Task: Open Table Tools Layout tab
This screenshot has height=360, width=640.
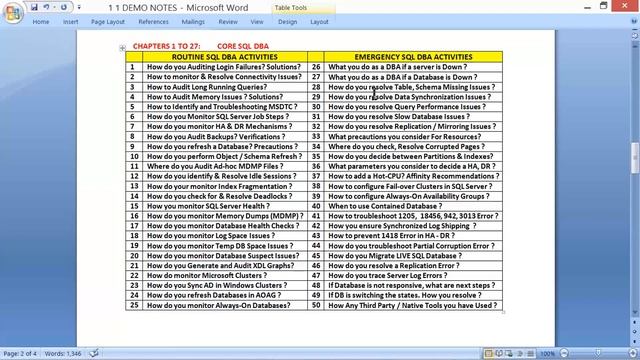Action: click(x=319, y=22)
